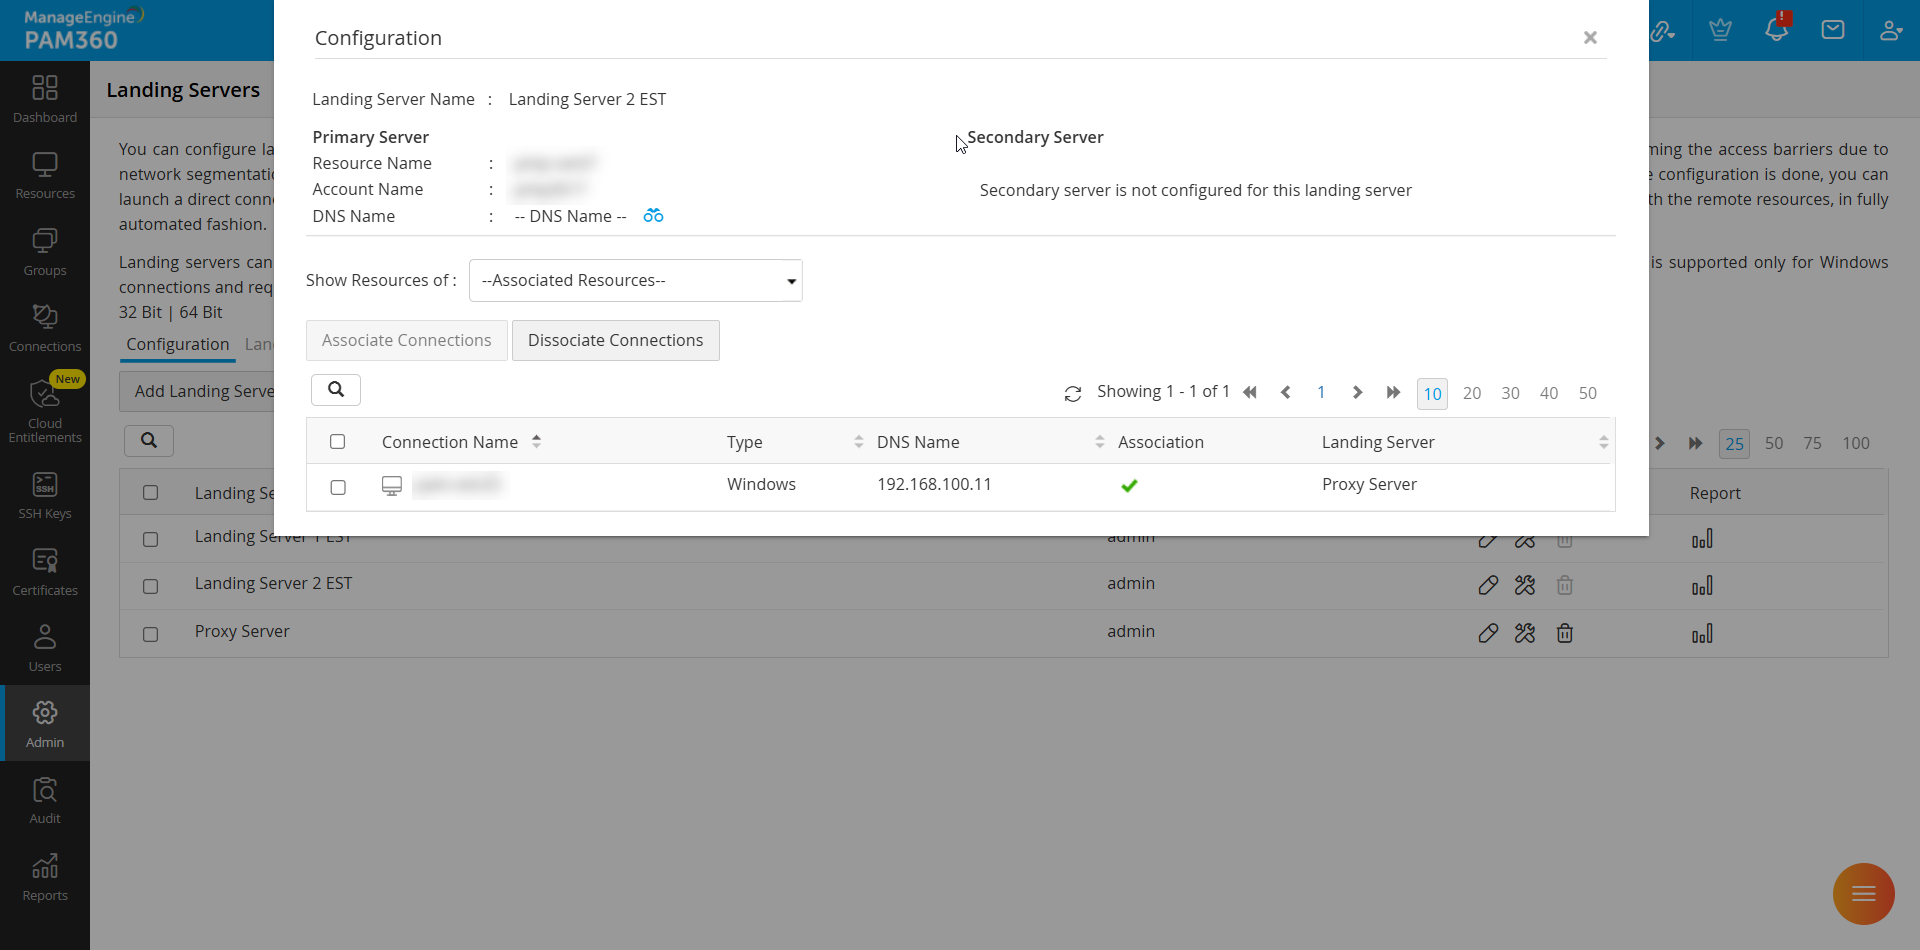This screenshot has height=950, width=1920.
Task: Click the tools icon on Landing Server 2 EST row
Action: 1525,585
